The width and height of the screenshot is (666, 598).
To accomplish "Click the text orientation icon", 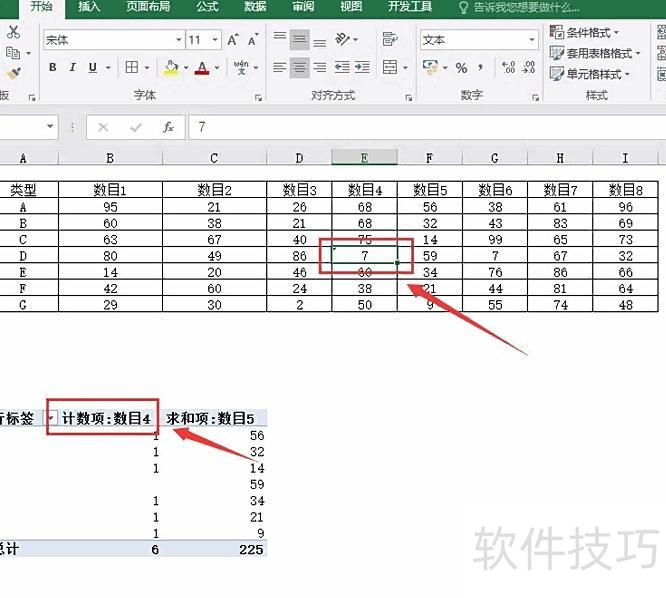I will click(342, 39).
